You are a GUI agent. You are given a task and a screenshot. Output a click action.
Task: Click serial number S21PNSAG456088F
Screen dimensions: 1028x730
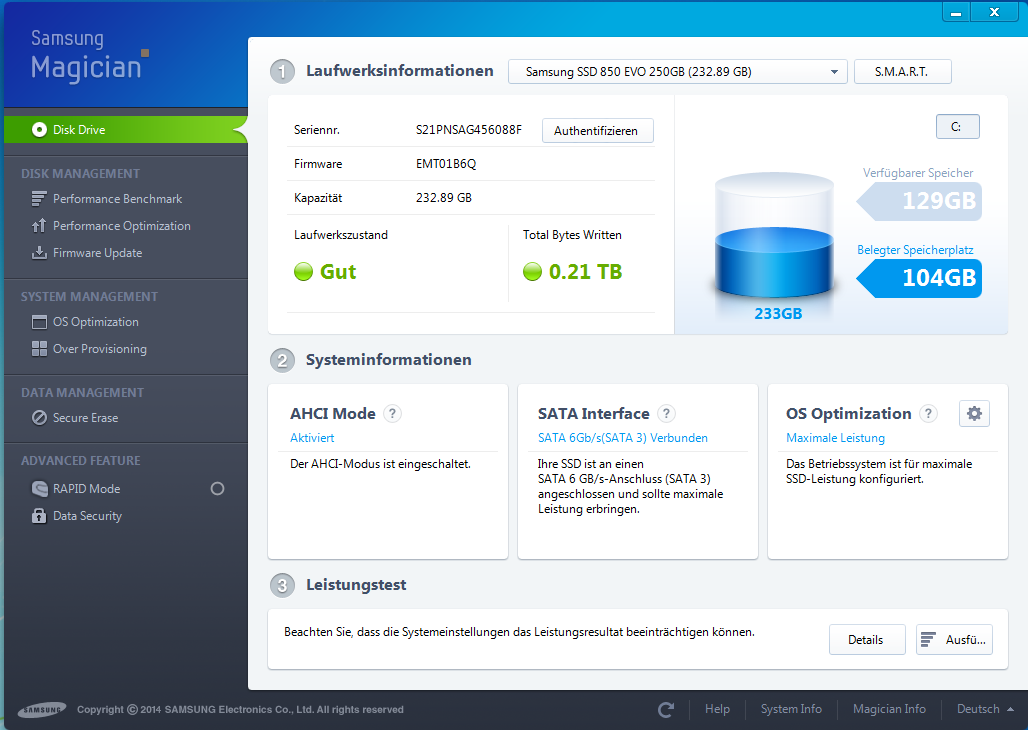pos(469,130)
